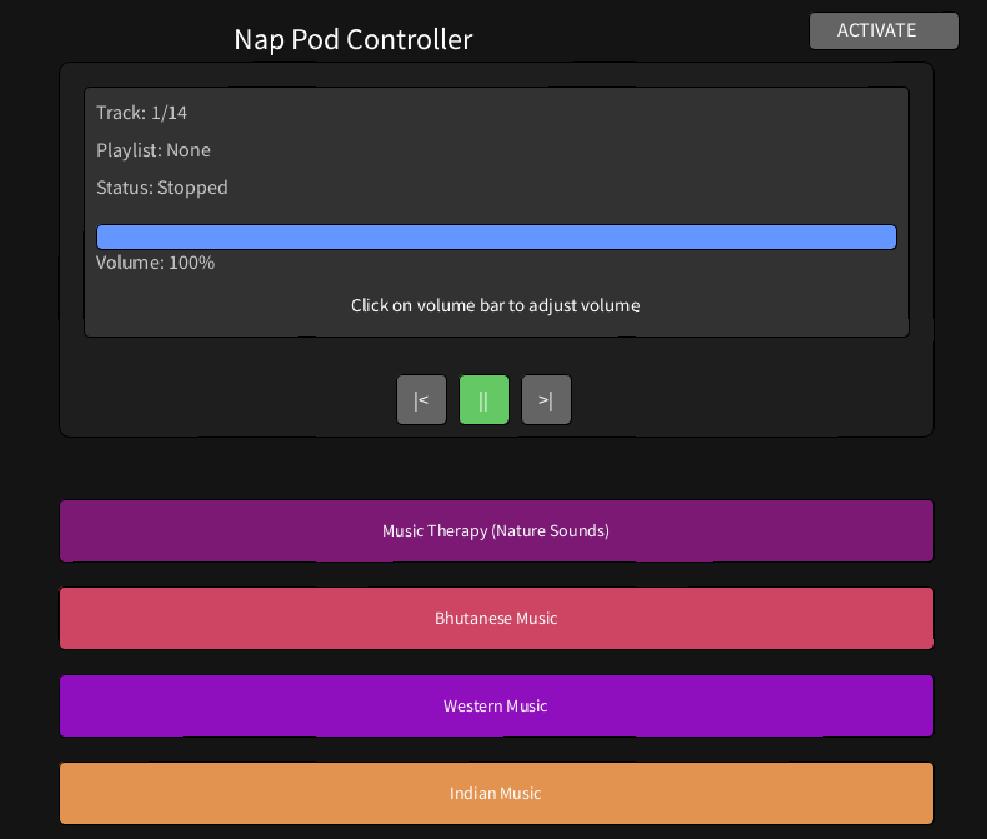
Task: Skip to the next track
Action: point(546,400)
